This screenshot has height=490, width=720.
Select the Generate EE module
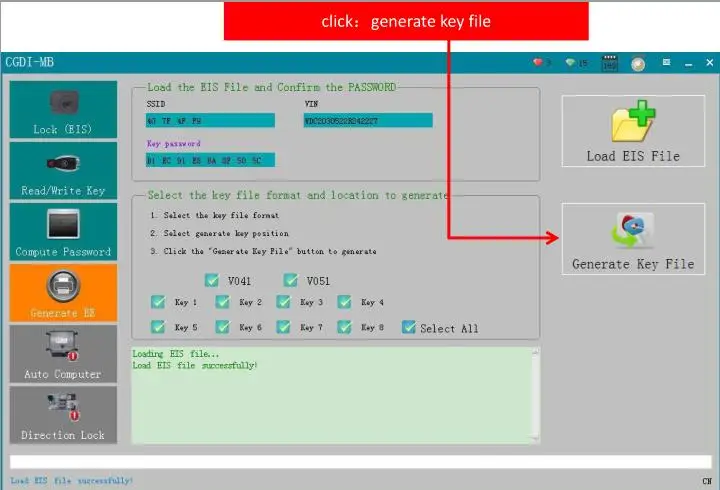[63, 293]
